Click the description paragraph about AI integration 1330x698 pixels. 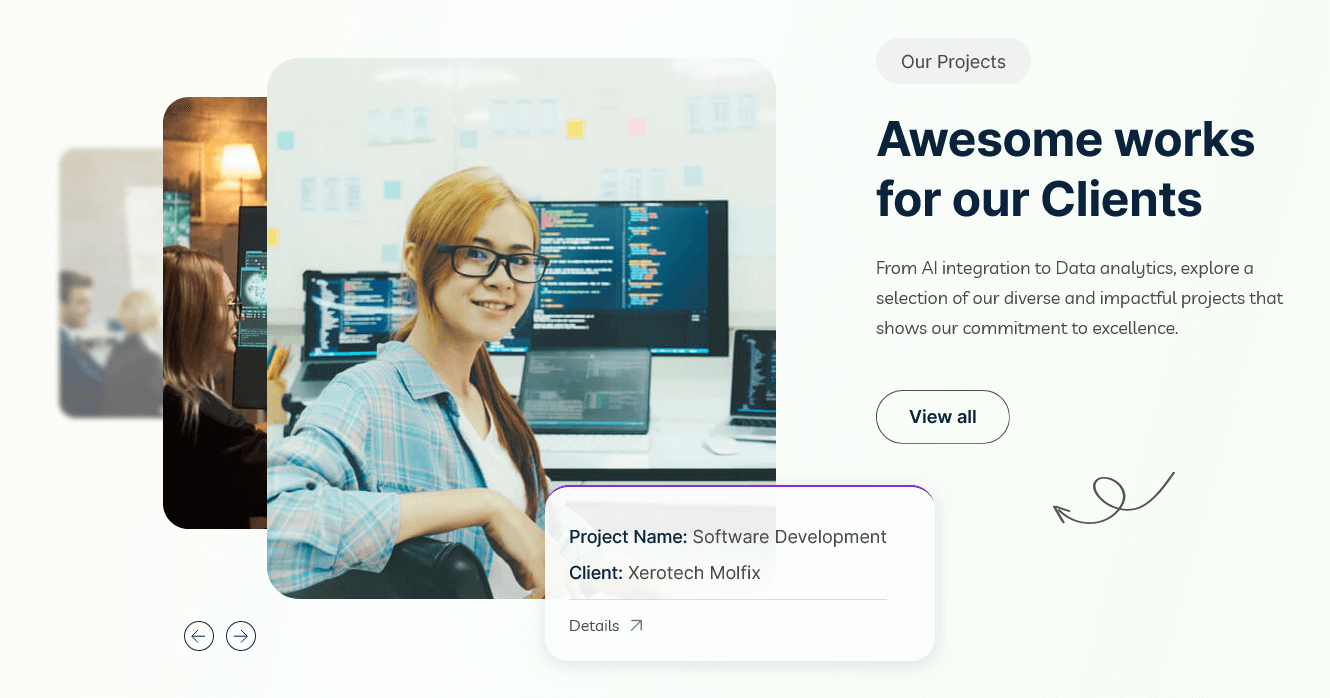point(1079,297)
